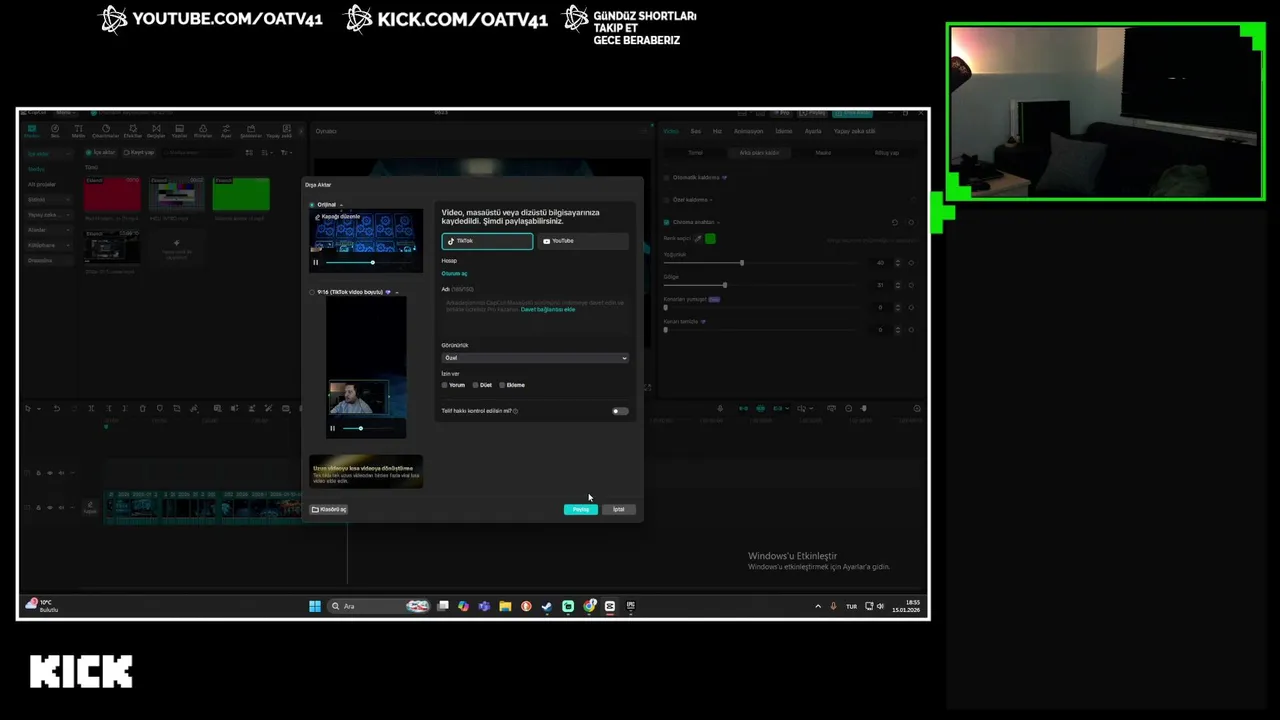Open Google Chrome from the taskbar
Screen dimensions: 1280x720
point(589,606)
